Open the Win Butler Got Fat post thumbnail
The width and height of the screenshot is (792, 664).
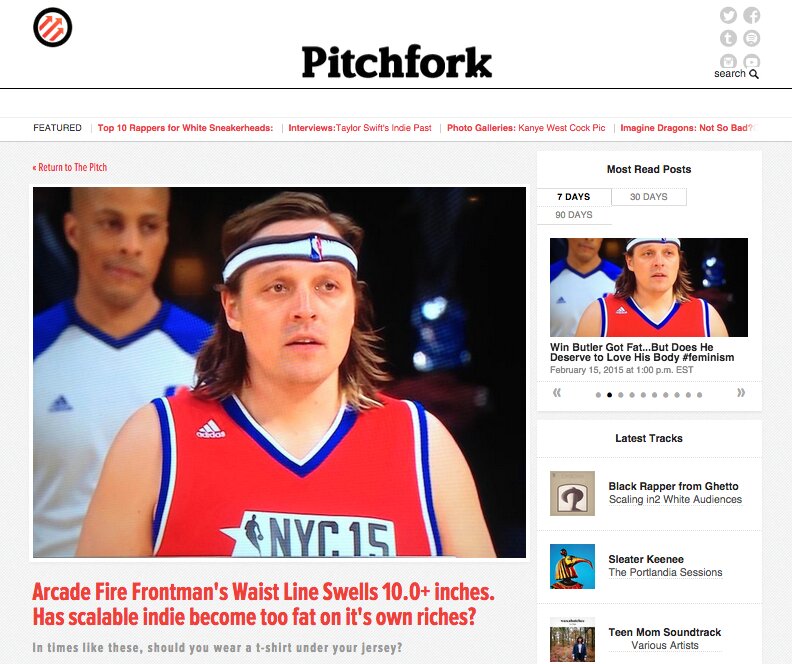click(649, 287)
